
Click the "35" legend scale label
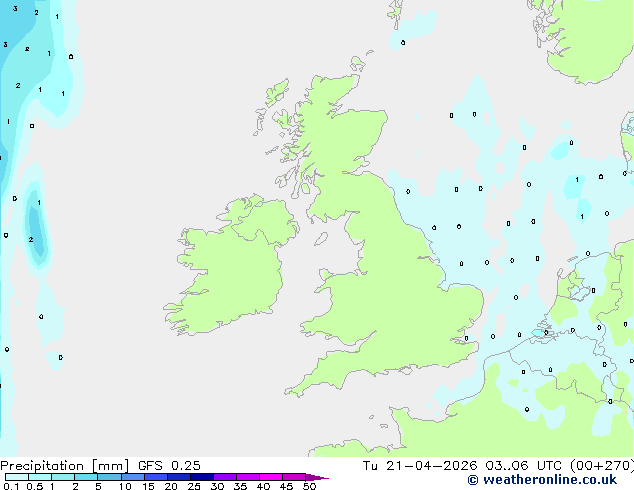click(240, 486)
